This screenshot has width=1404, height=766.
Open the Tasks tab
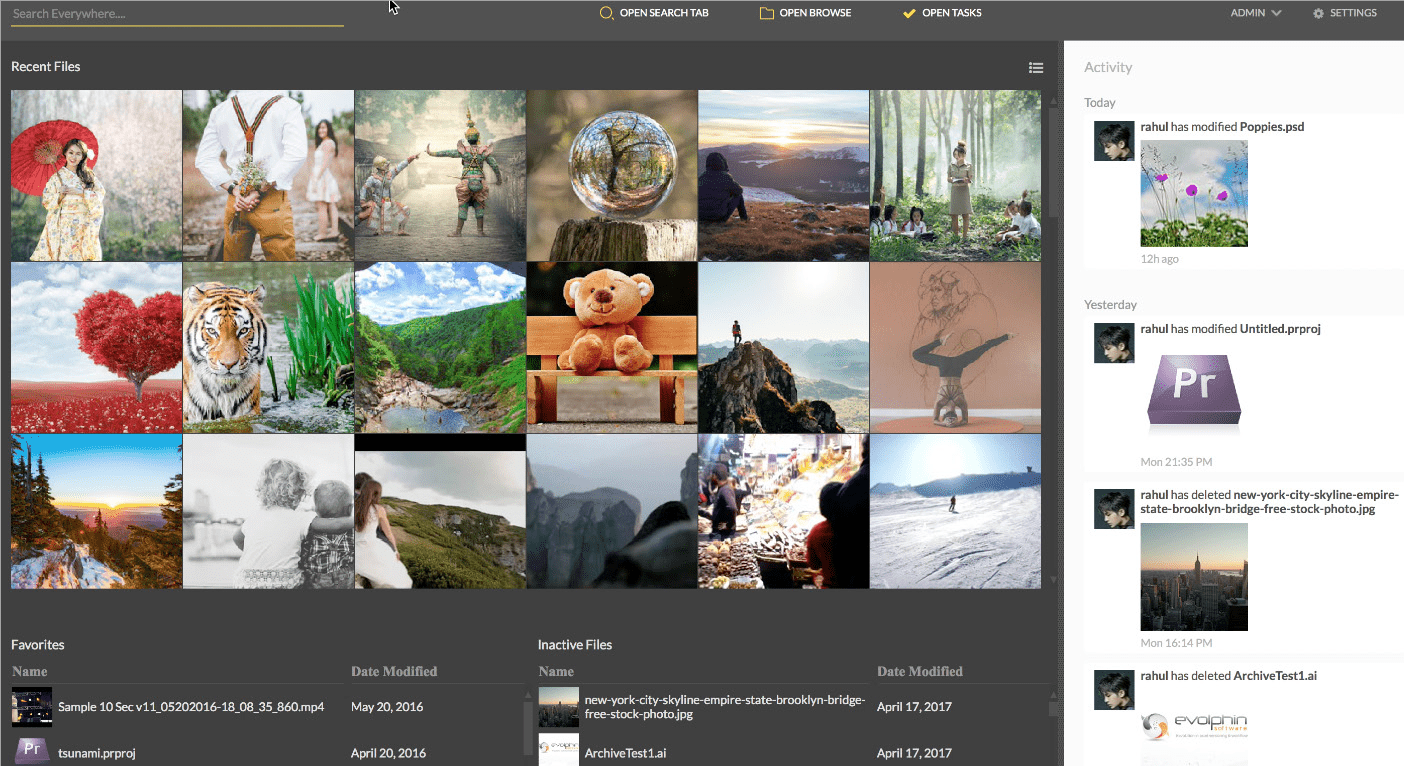[x=941, y=13]
